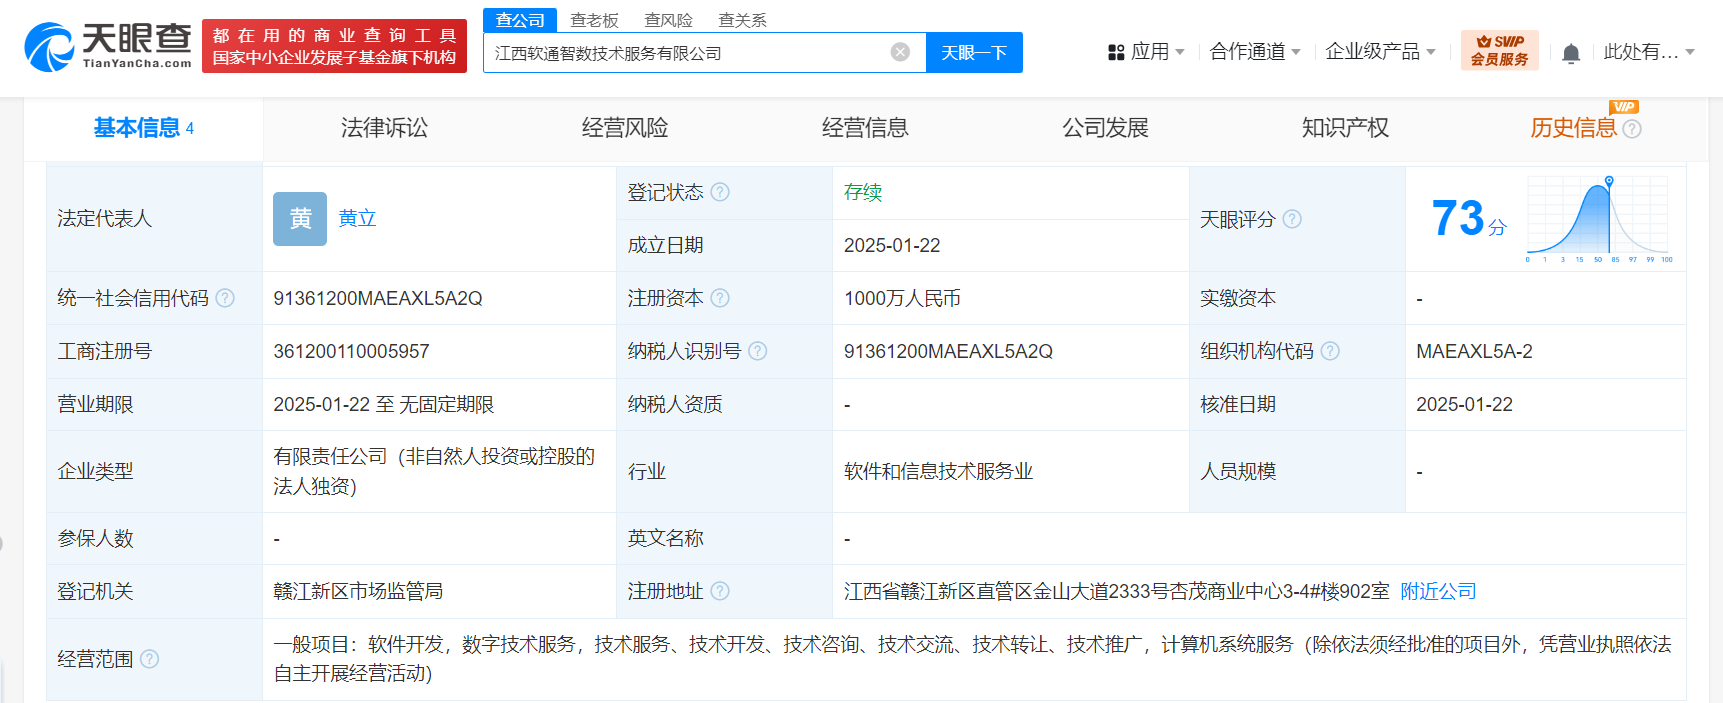Switch to the 知识产权 tab
This screenshot has height=703, width=1723.
tap(1345, 128)
